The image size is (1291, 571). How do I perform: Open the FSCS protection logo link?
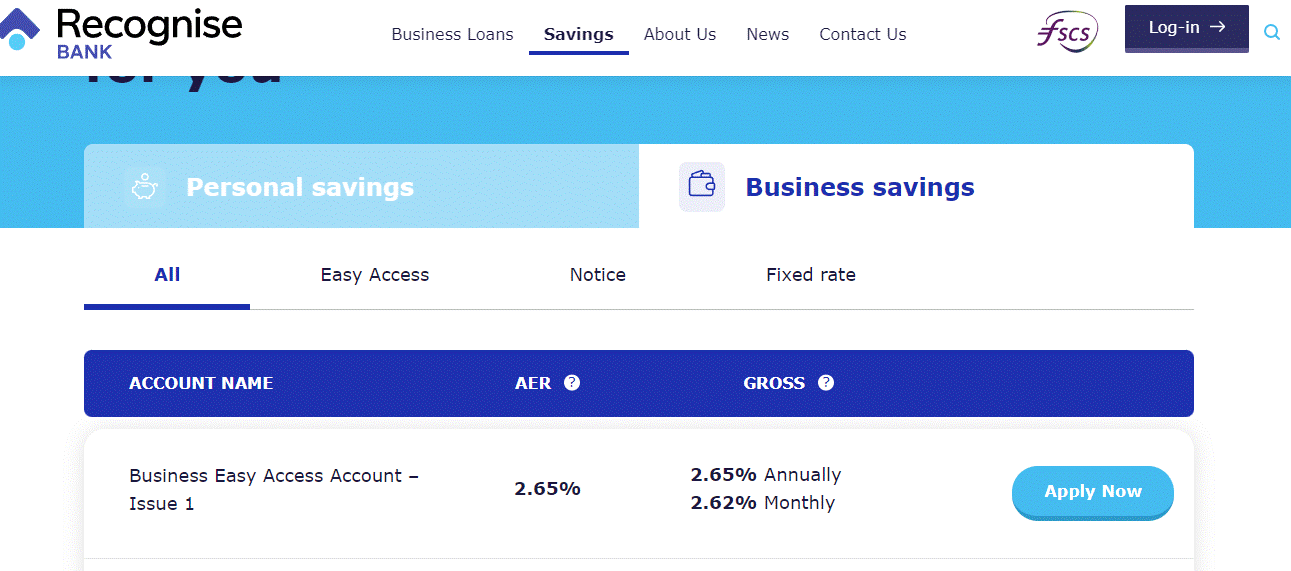point(1067,33)
